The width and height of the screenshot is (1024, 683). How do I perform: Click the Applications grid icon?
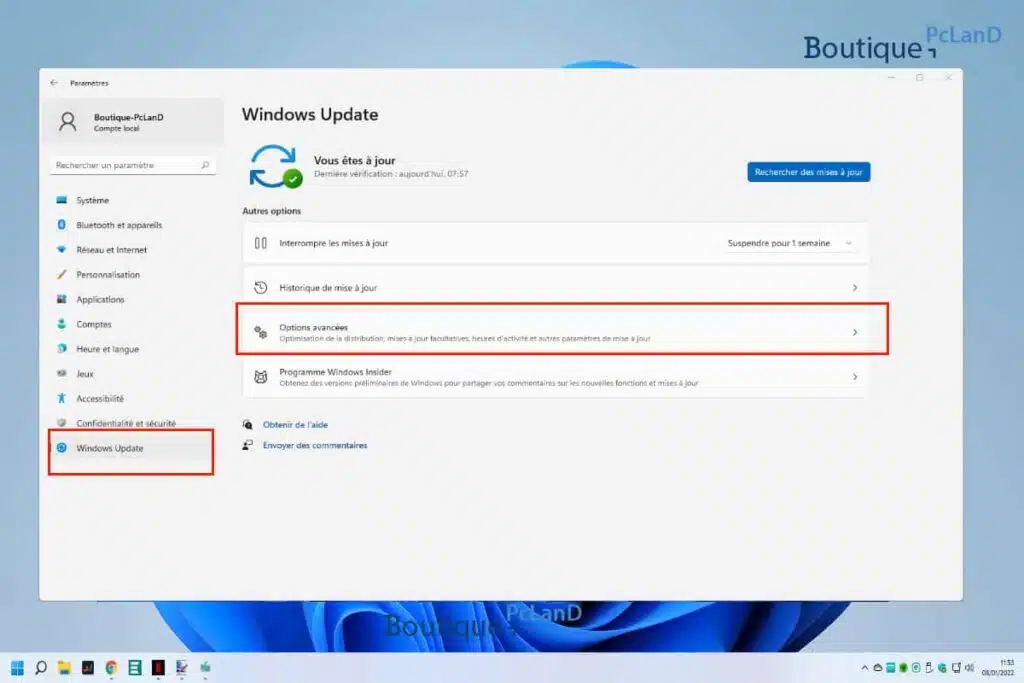tap(61, 299)
